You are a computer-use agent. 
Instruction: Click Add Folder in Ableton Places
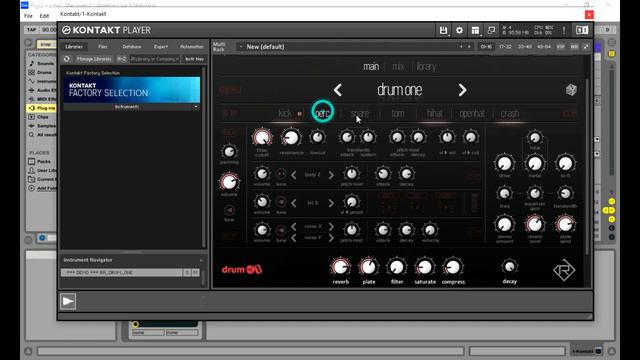42,188
